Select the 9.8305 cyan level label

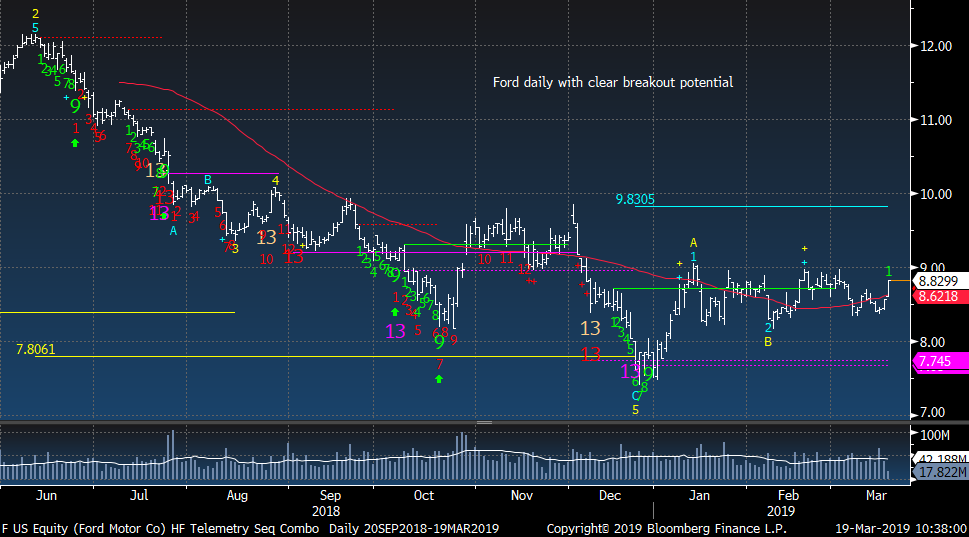(635, 199)
